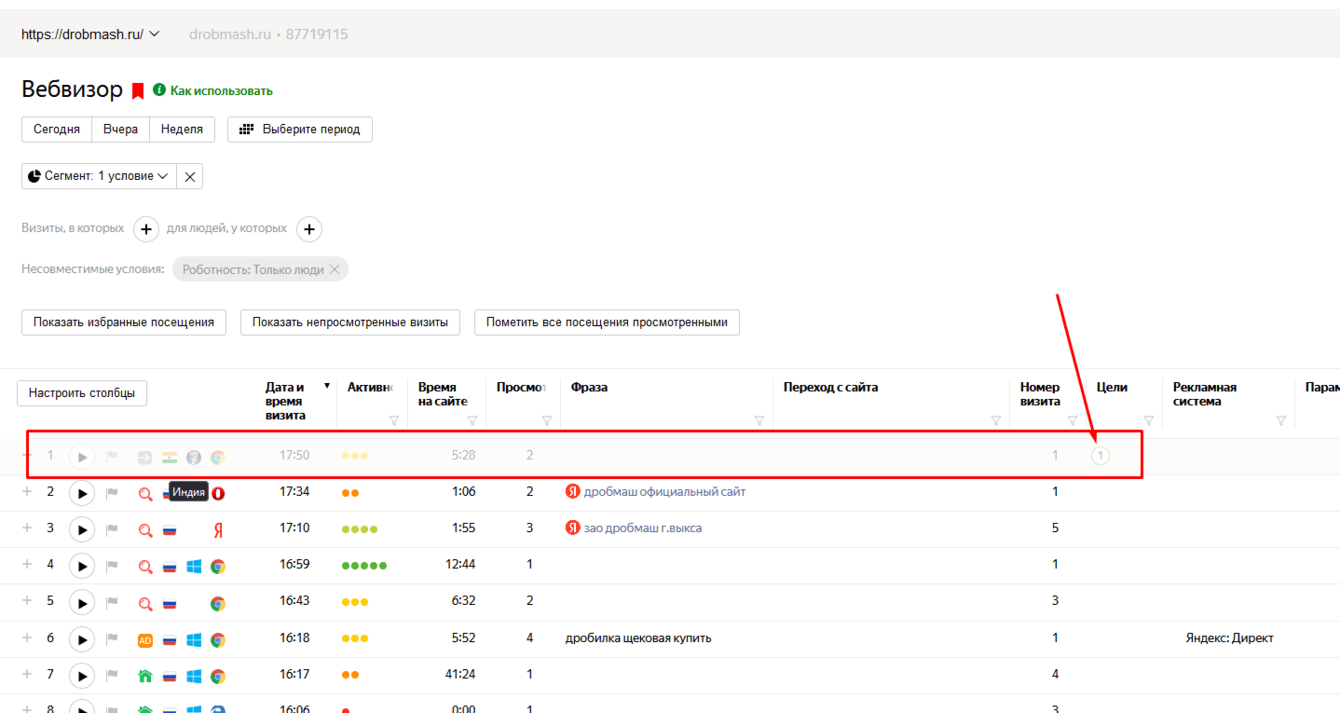Click 'Пометить все посещения просмотренными' button
Viewport: 1340px width, 713px height.
(x=607, y=322)
